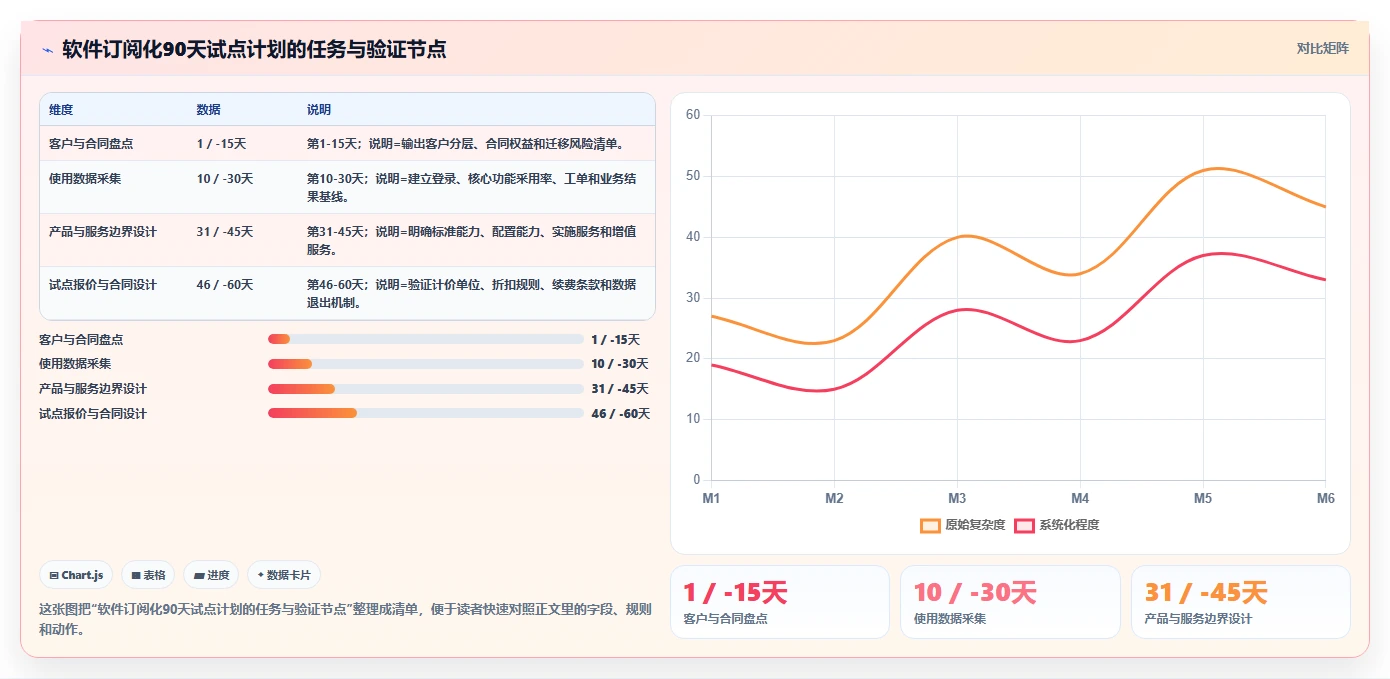Viewport: 1390px width, 679px height.
Task: Click the M1 axis label
Action: (x=711, y=498)
